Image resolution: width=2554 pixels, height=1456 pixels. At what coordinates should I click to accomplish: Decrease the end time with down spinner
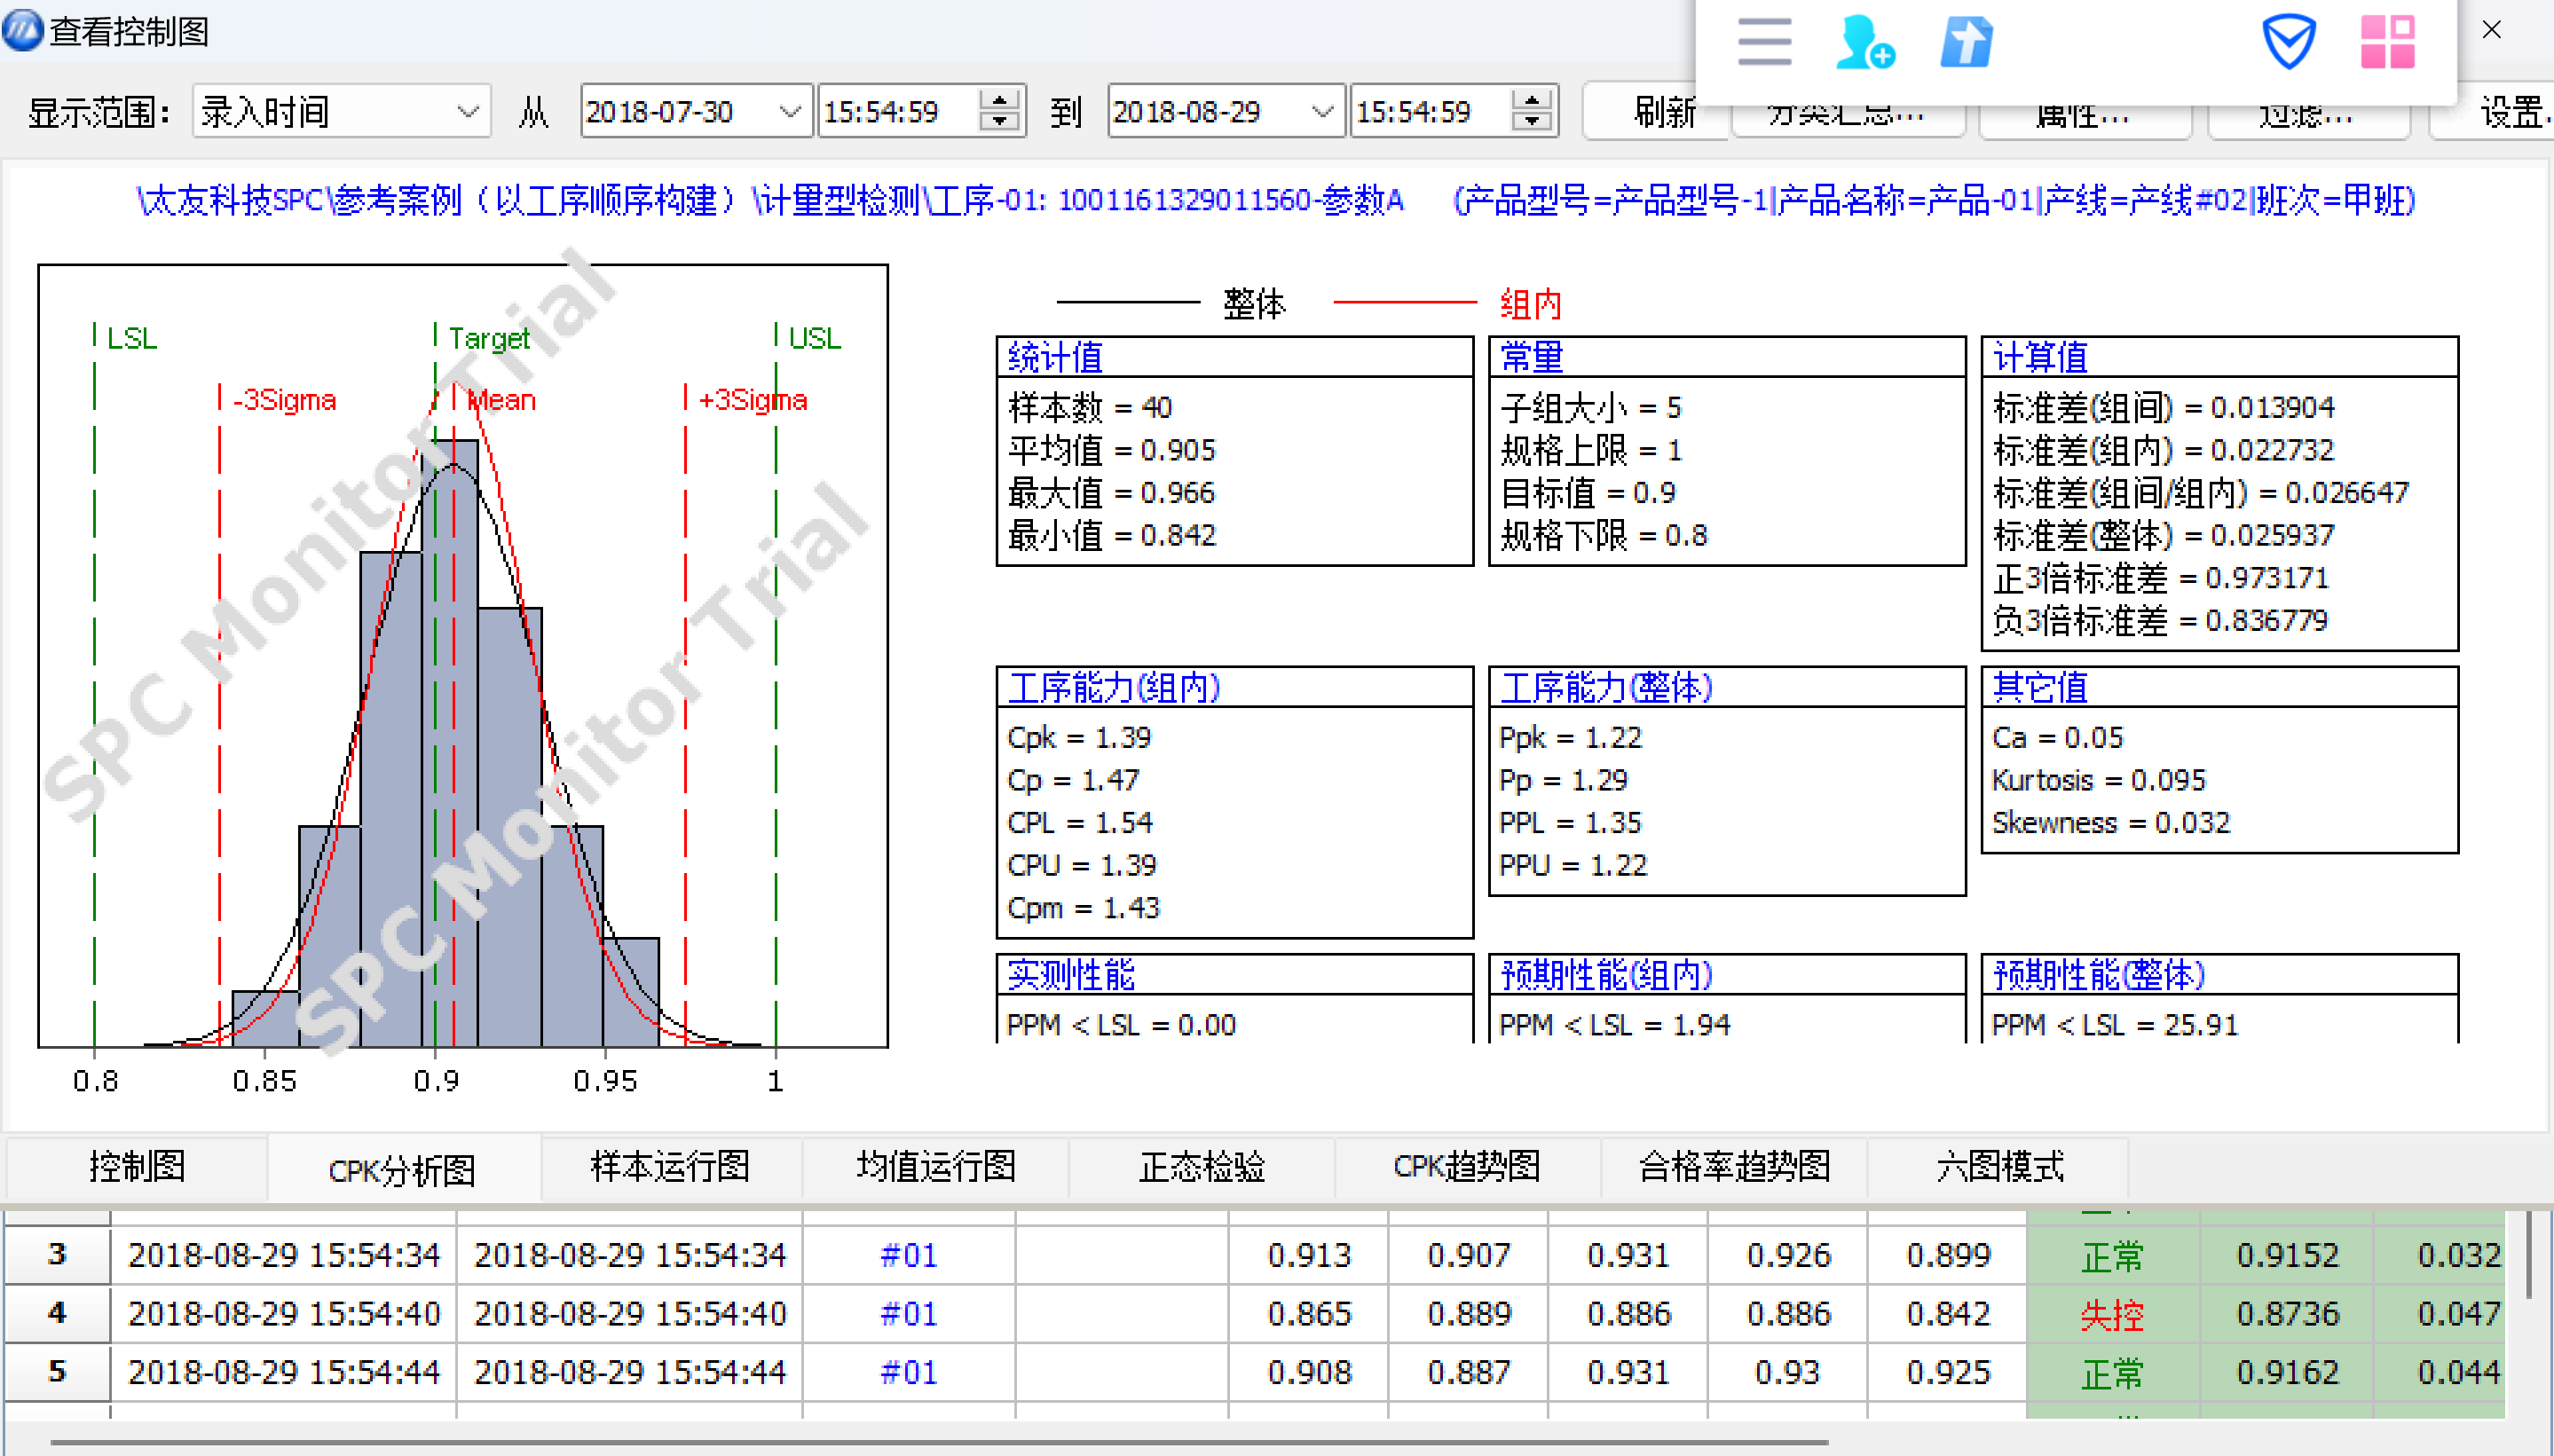(1531, 122)
